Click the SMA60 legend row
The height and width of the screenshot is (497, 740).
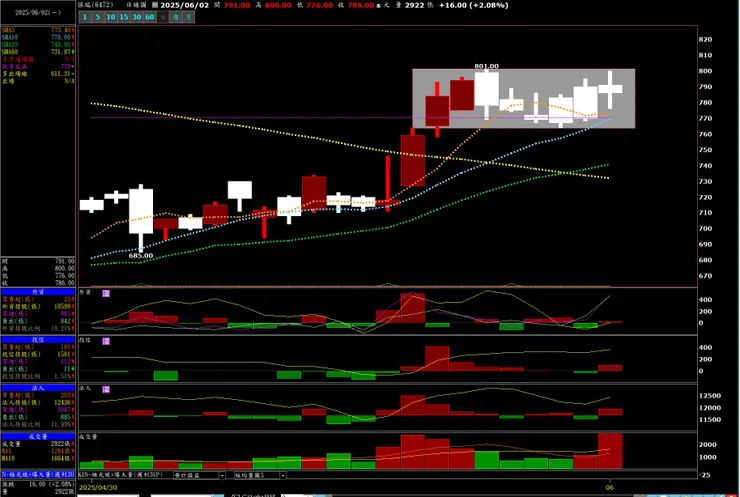tap(38, 51)
